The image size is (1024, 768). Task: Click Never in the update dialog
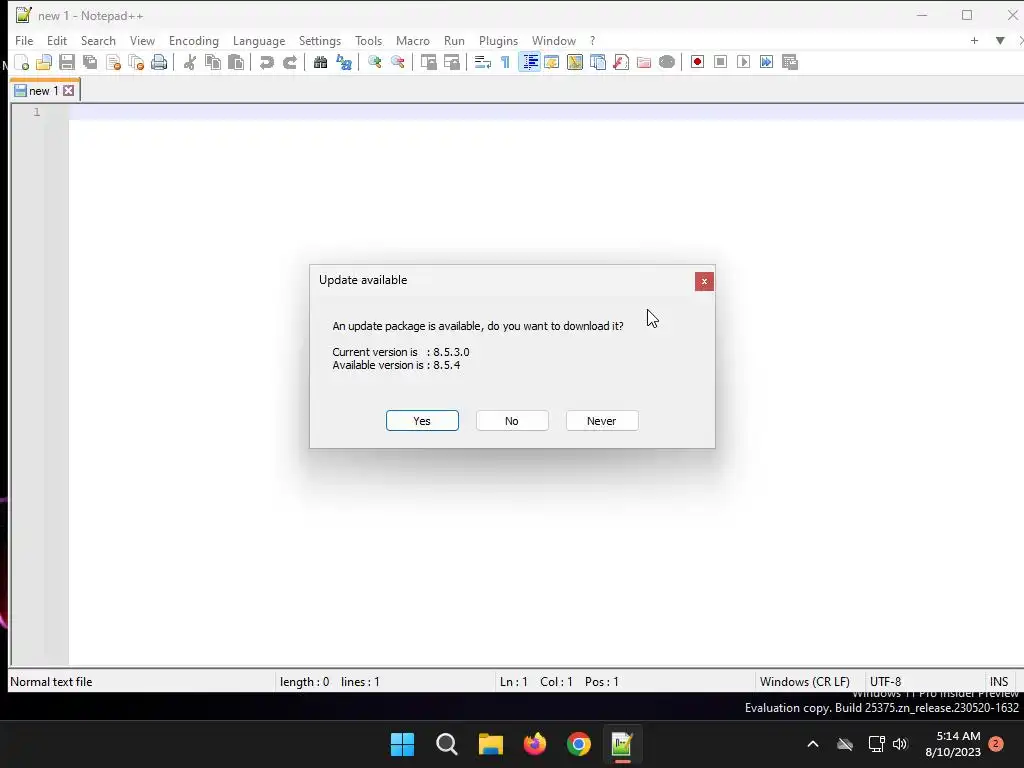tap(601, 421)
